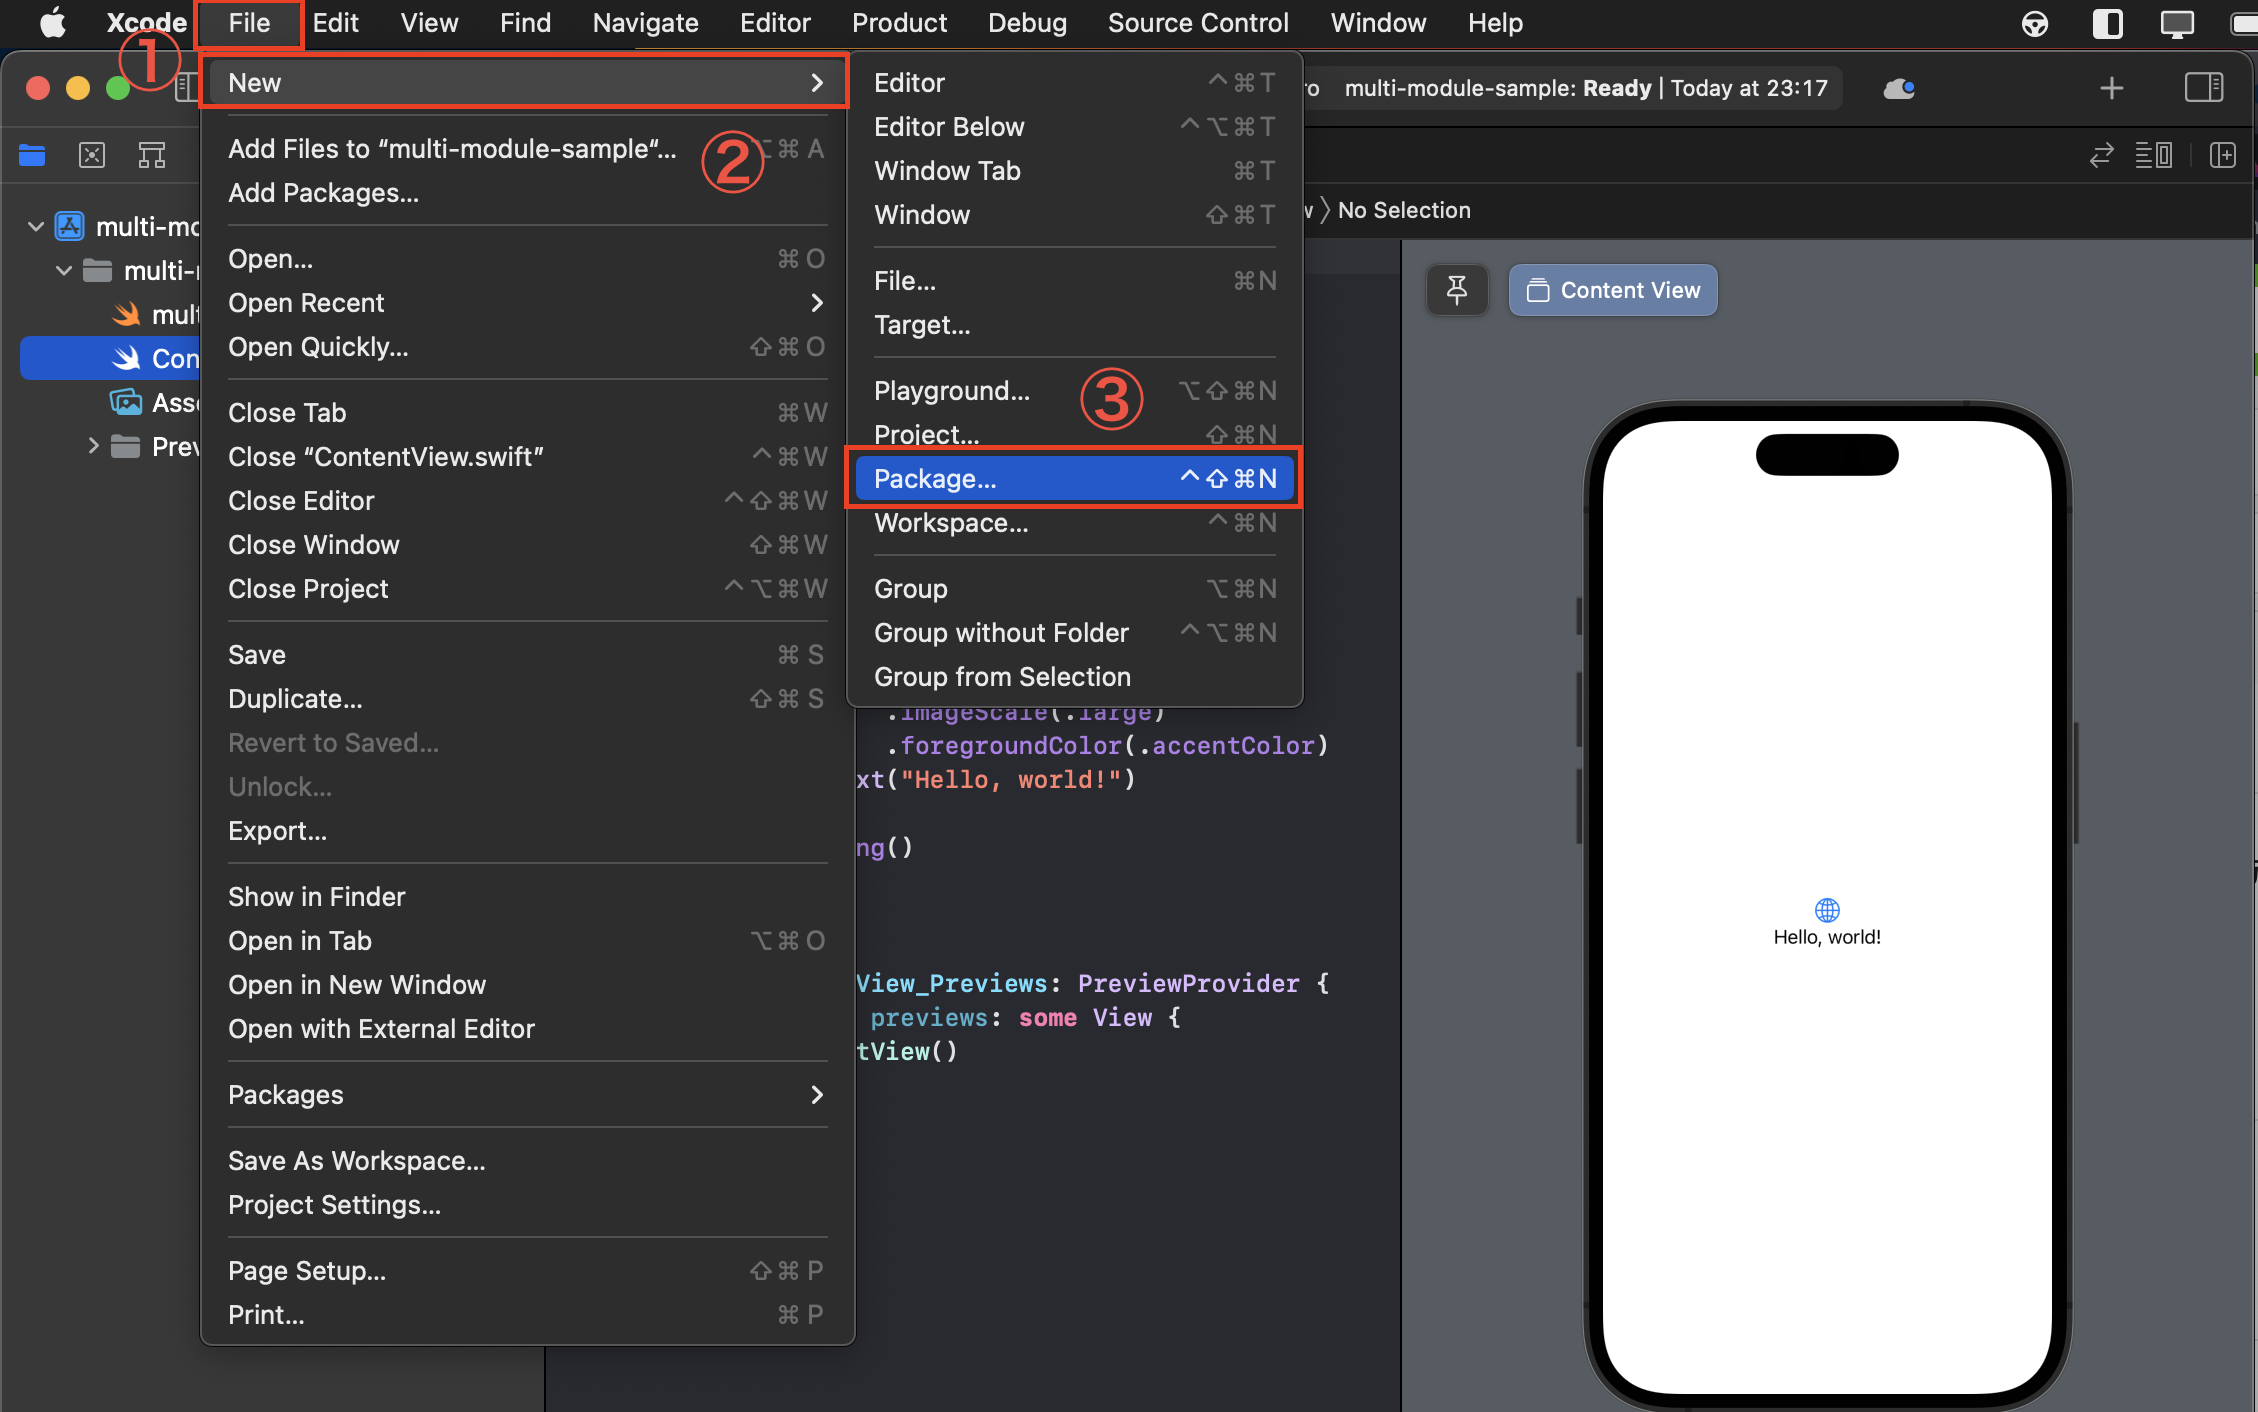Collapse the multi-module-sample project root
This screenshot has height=1412, width=2258.
click(36, 227)
